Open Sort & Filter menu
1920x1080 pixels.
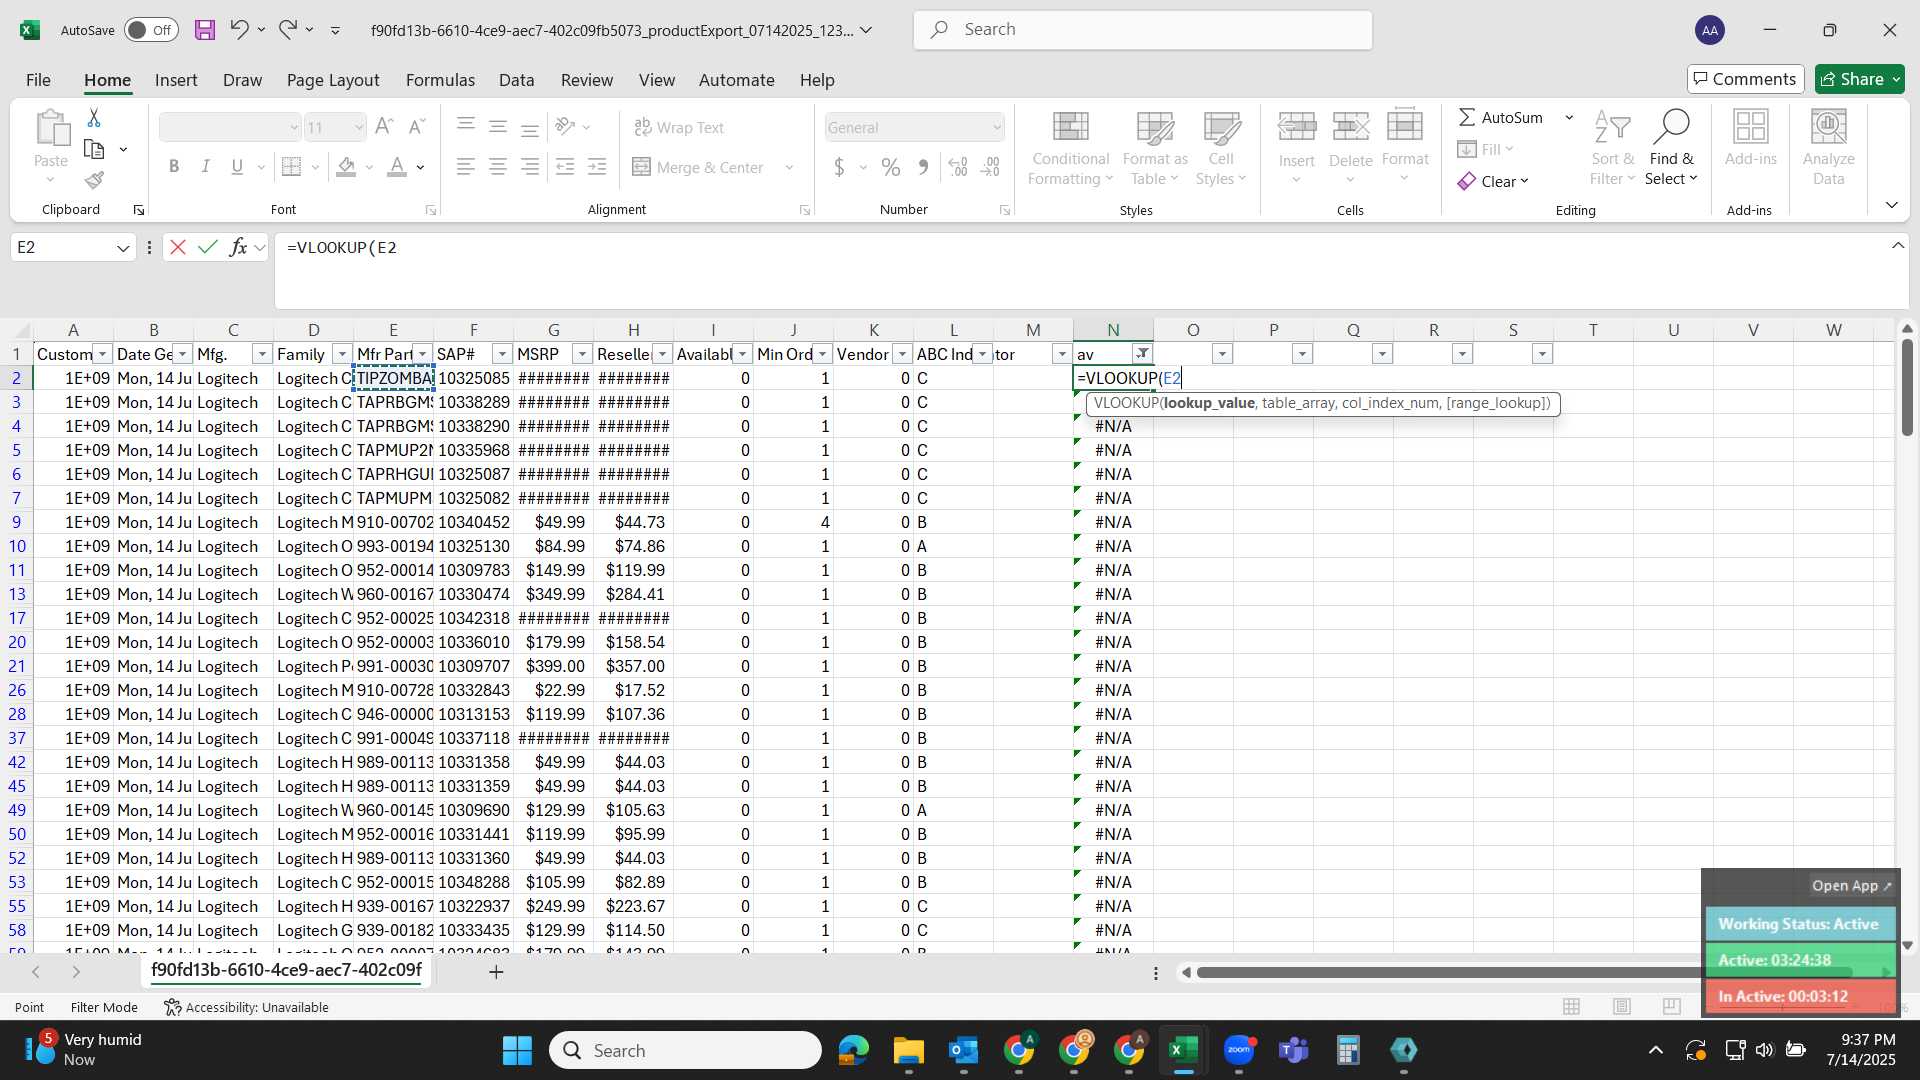(1613, 148)
